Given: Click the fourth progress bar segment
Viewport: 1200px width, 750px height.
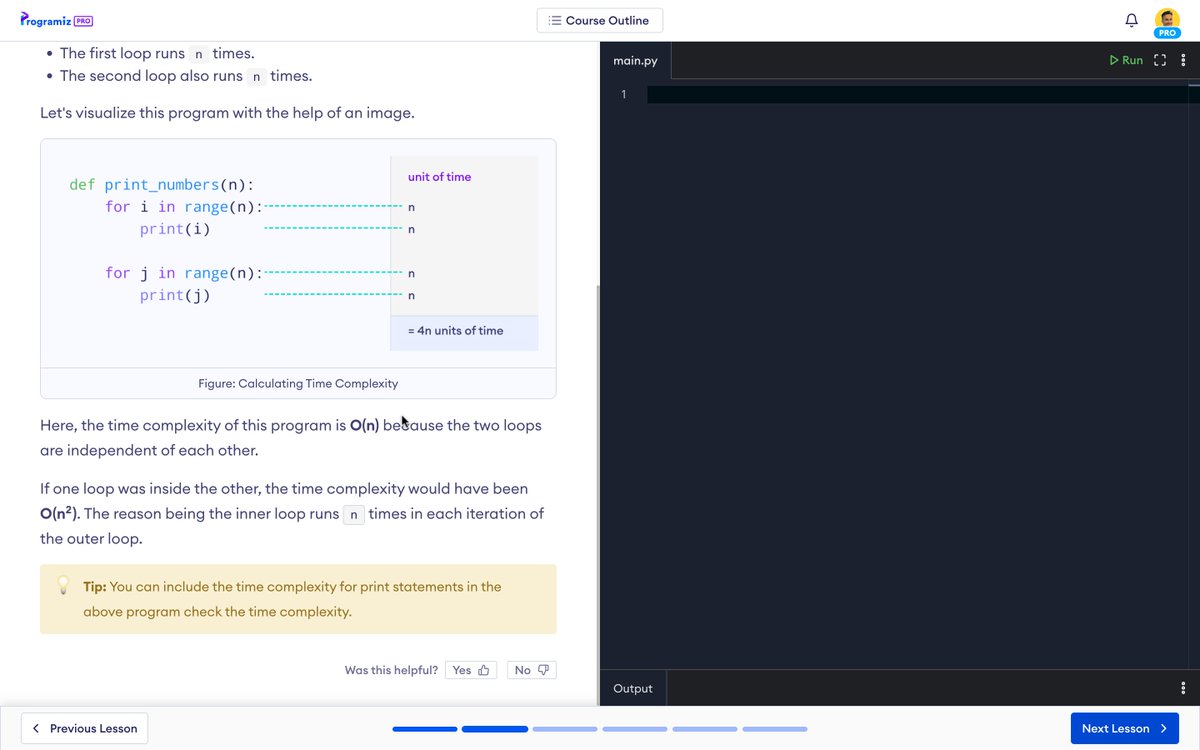Looking at the screenshot, I should click(x=635, y=729).
